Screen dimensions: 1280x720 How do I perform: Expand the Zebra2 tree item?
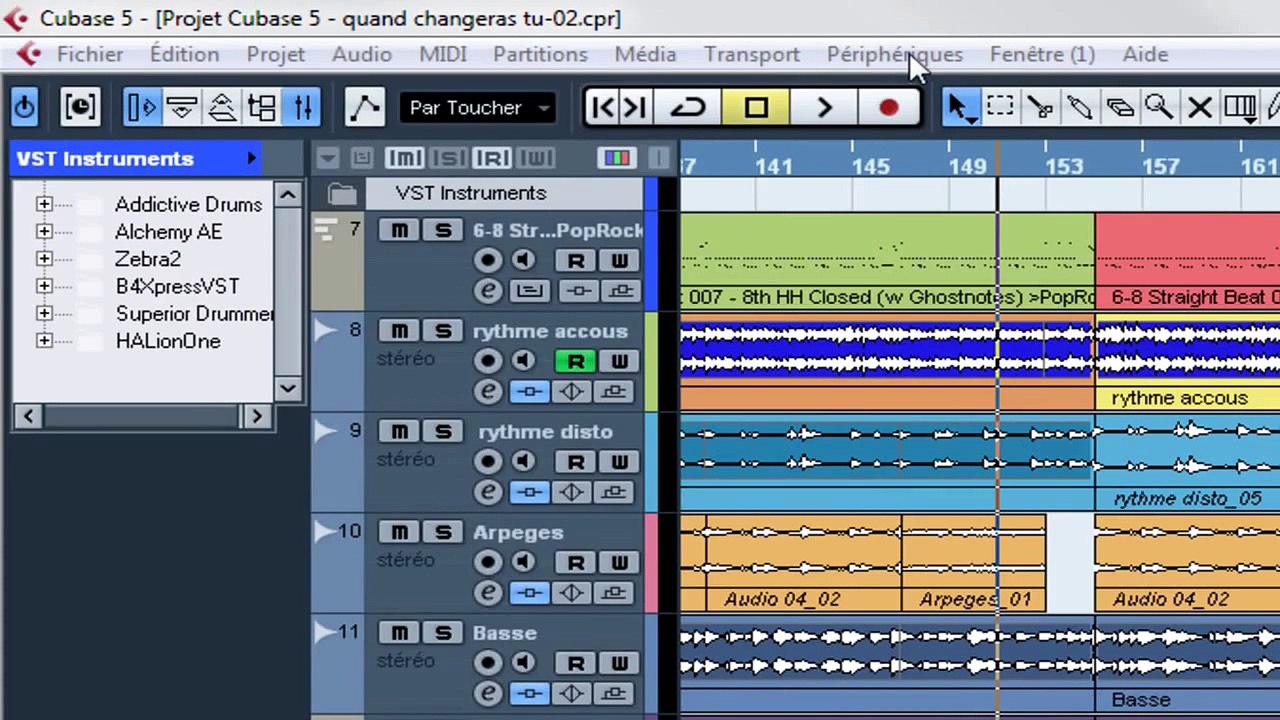pos(44,258)
